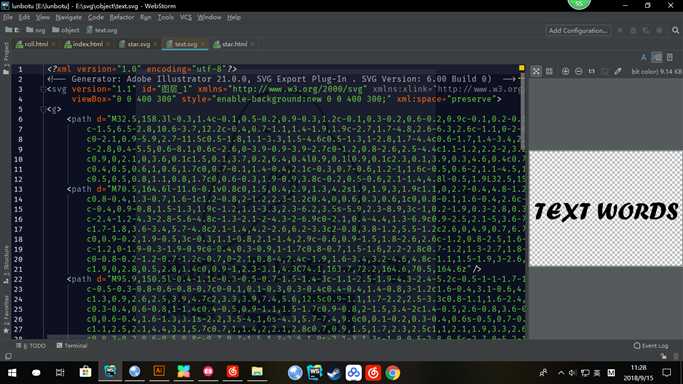Click the disabled Stop icon in run toolbar
The width and height of the screenshot is (683, 384).
tap(659, 30)
